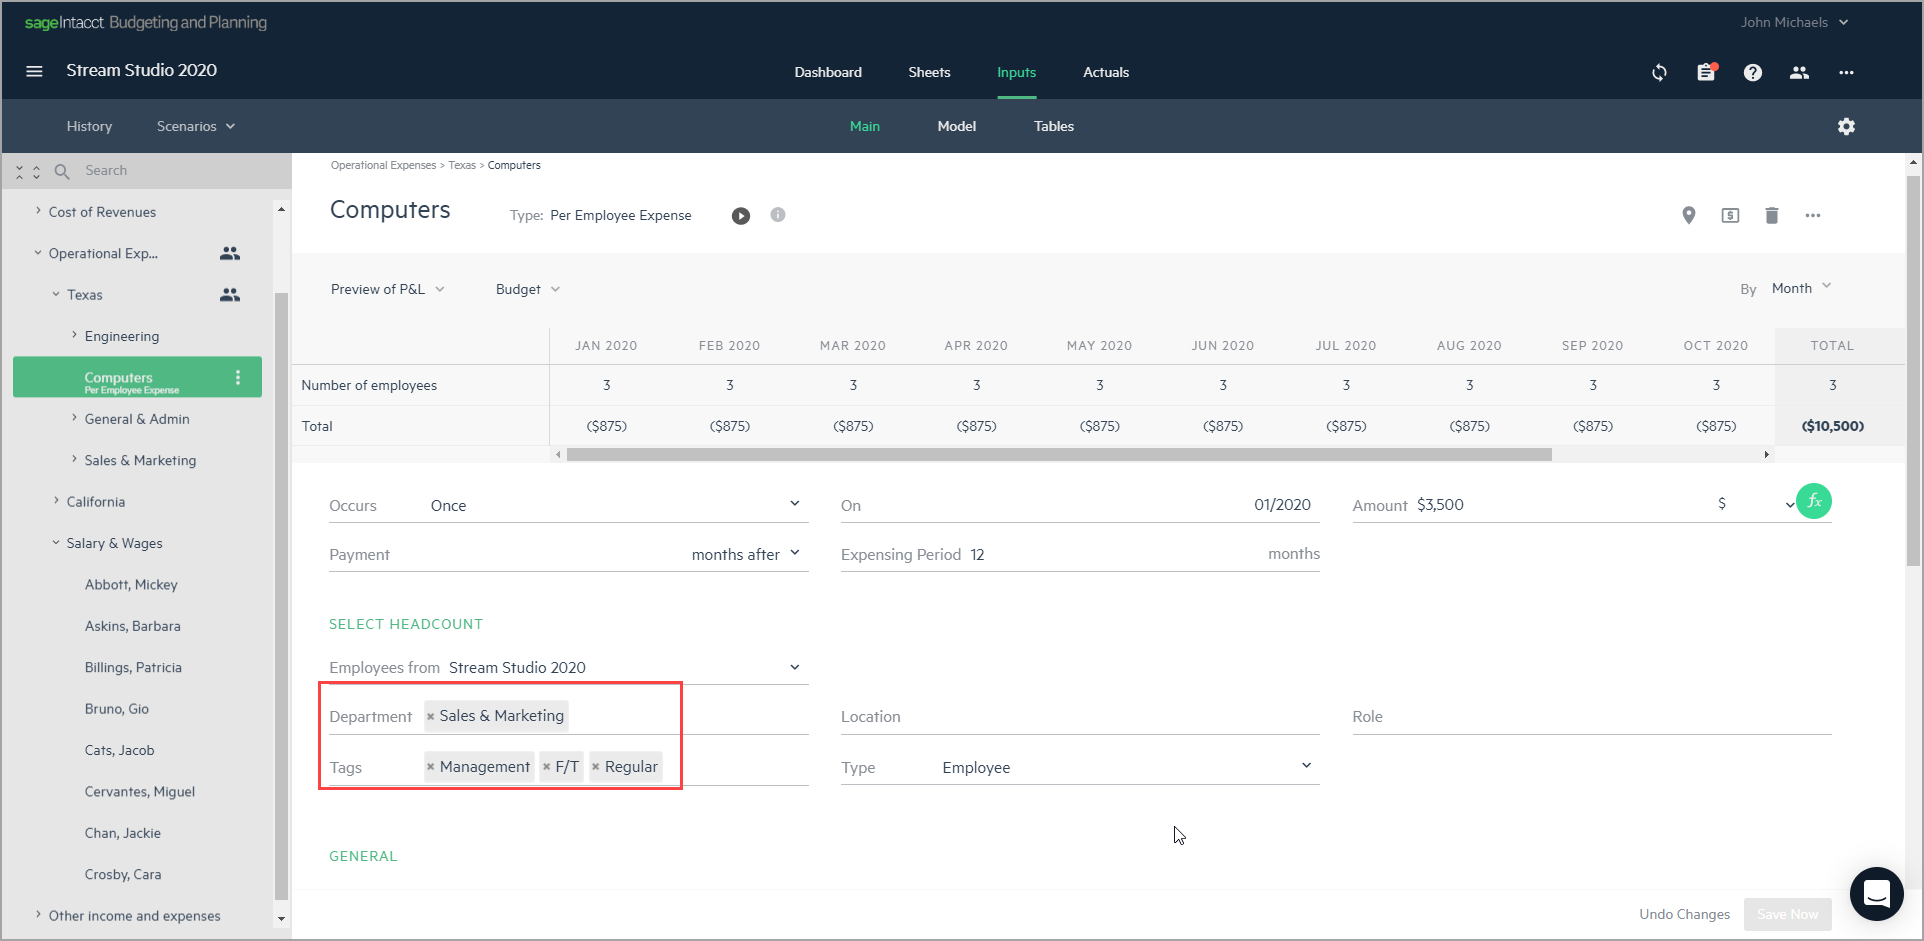The height and width of the screenshot is (941, 1924).
Task: Open the Computers item vertical dots menu
Action: click(238, 377)
